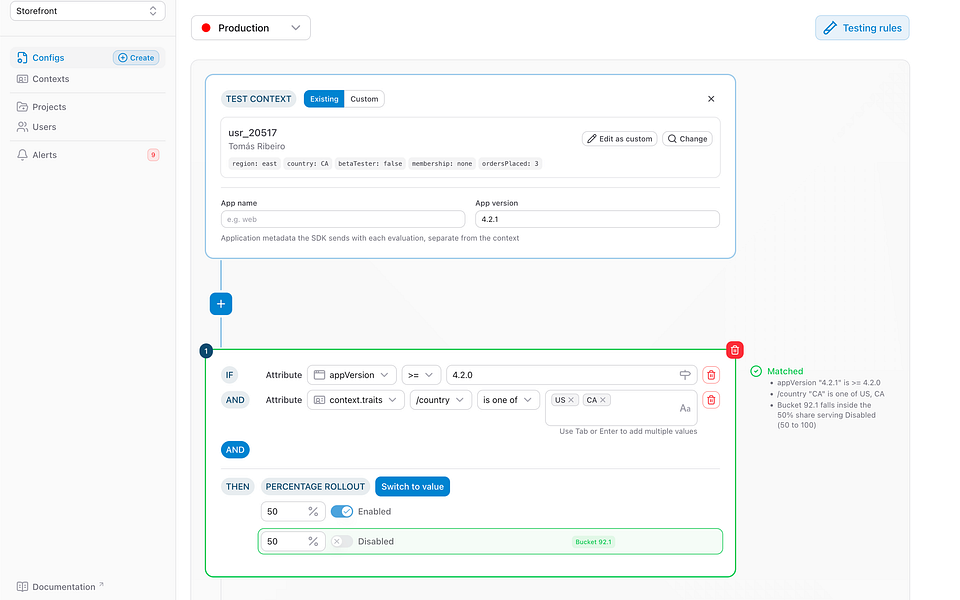Remove the US value tag
960x600 pixels.
[x=571, y=400]
